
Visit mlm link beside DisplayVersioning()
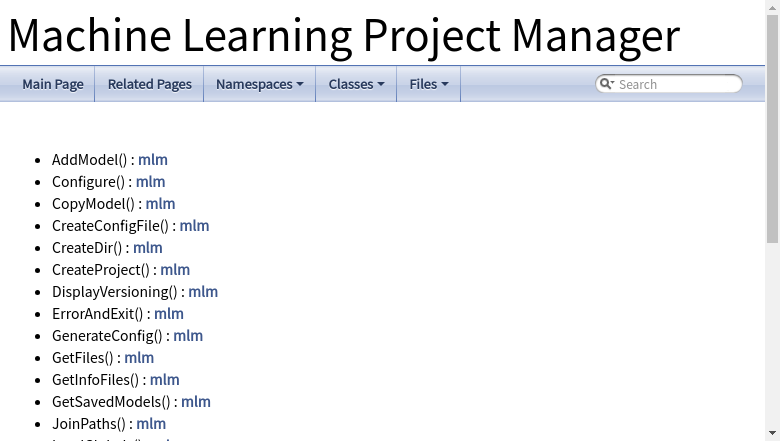click(x=203, y=291)
